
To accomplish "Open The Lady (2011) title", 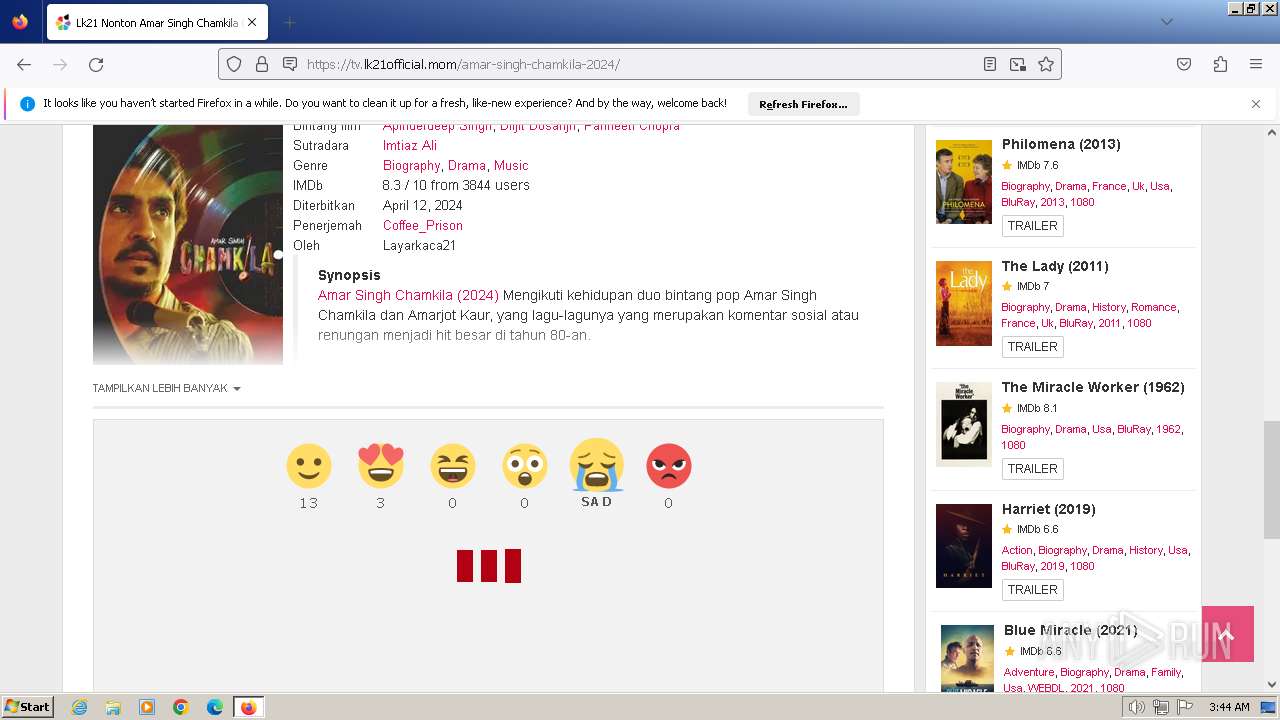I will click(x=1055, y=266).
